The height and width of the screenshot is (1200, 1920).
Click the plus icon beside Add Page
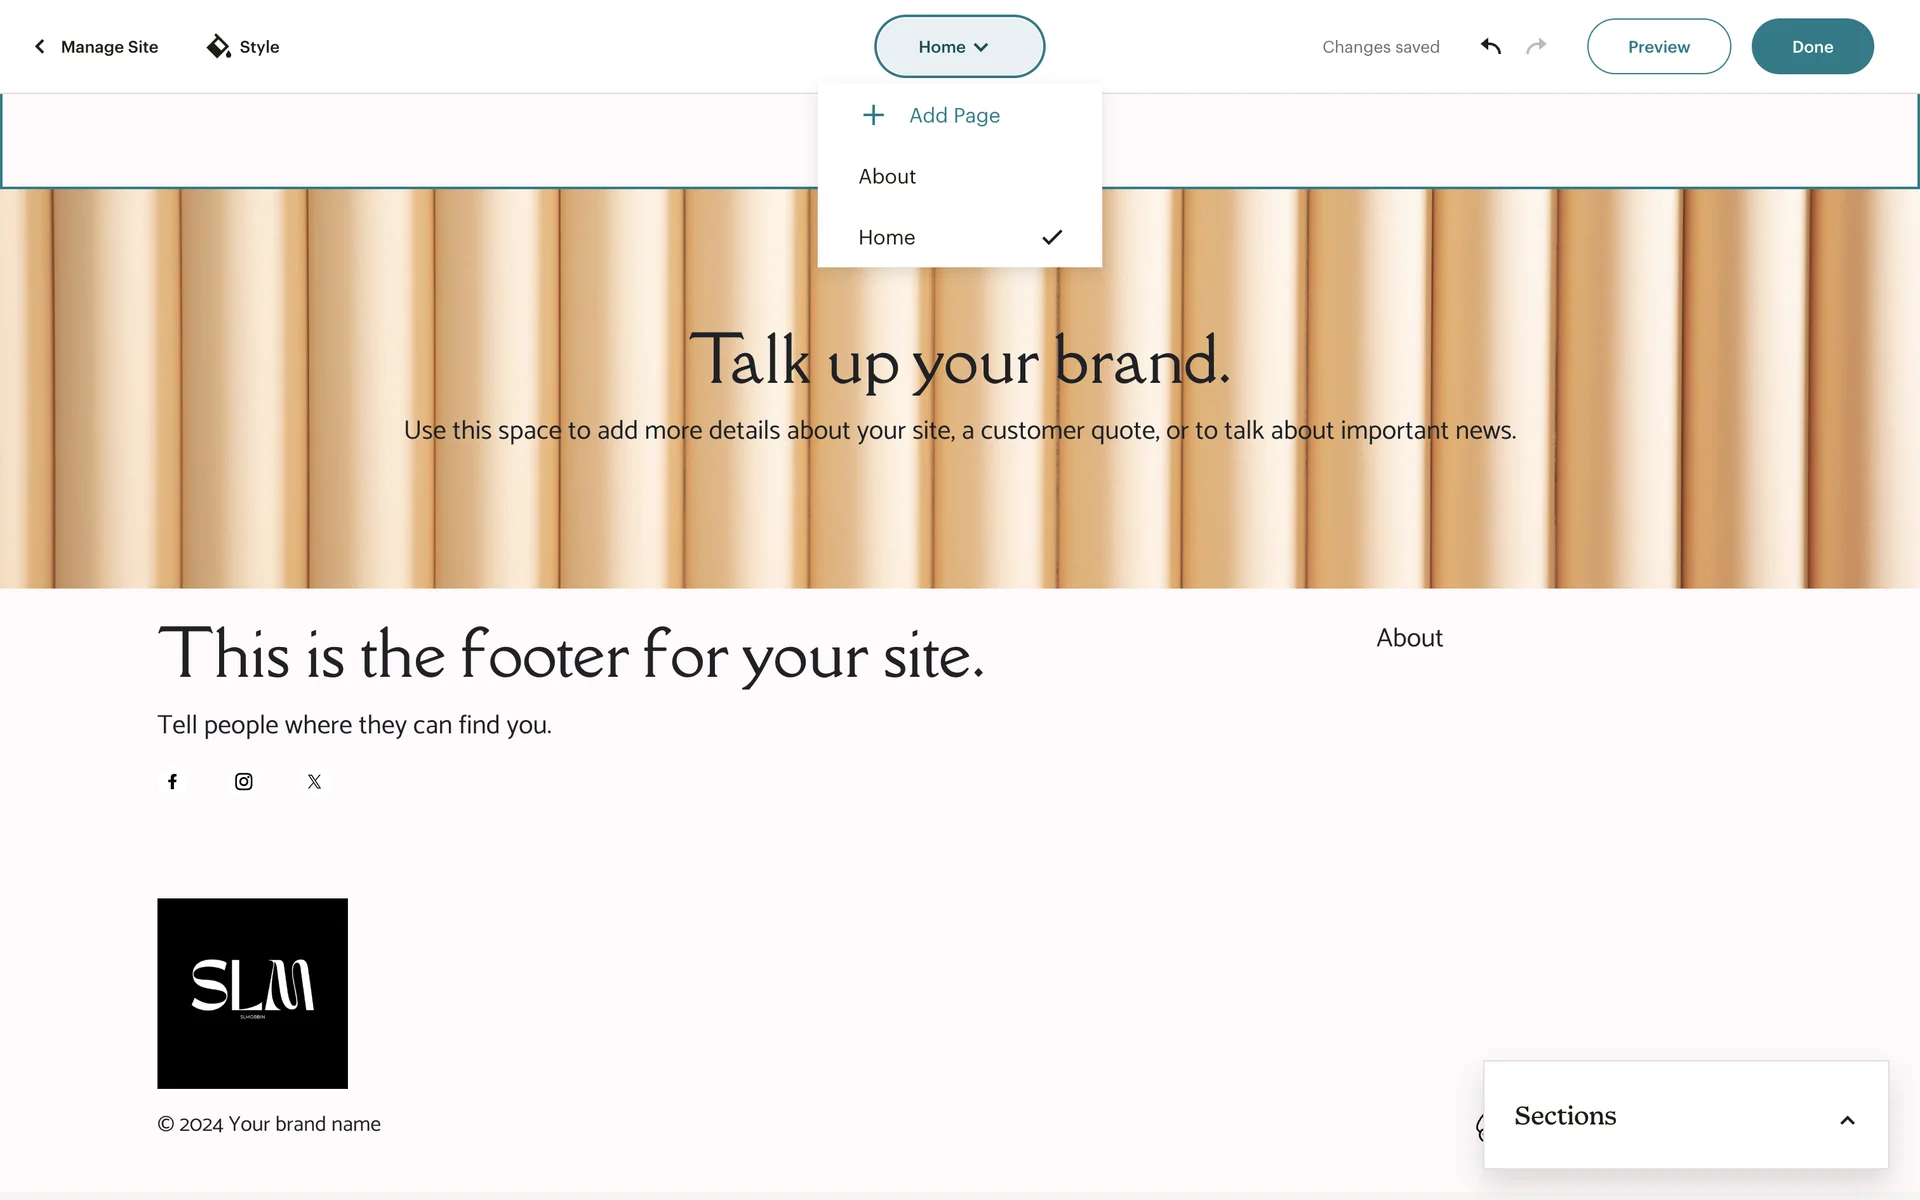pyautogui.click(x=873, y=115)
